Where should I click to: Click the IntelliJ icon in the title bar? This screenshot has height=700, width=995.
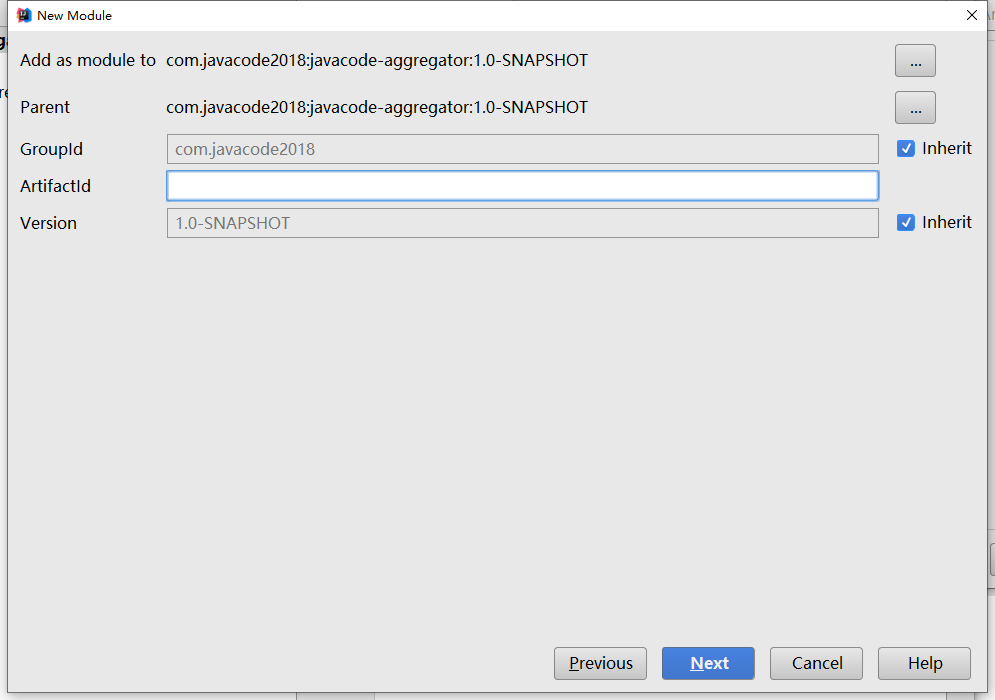click(24, 15)
